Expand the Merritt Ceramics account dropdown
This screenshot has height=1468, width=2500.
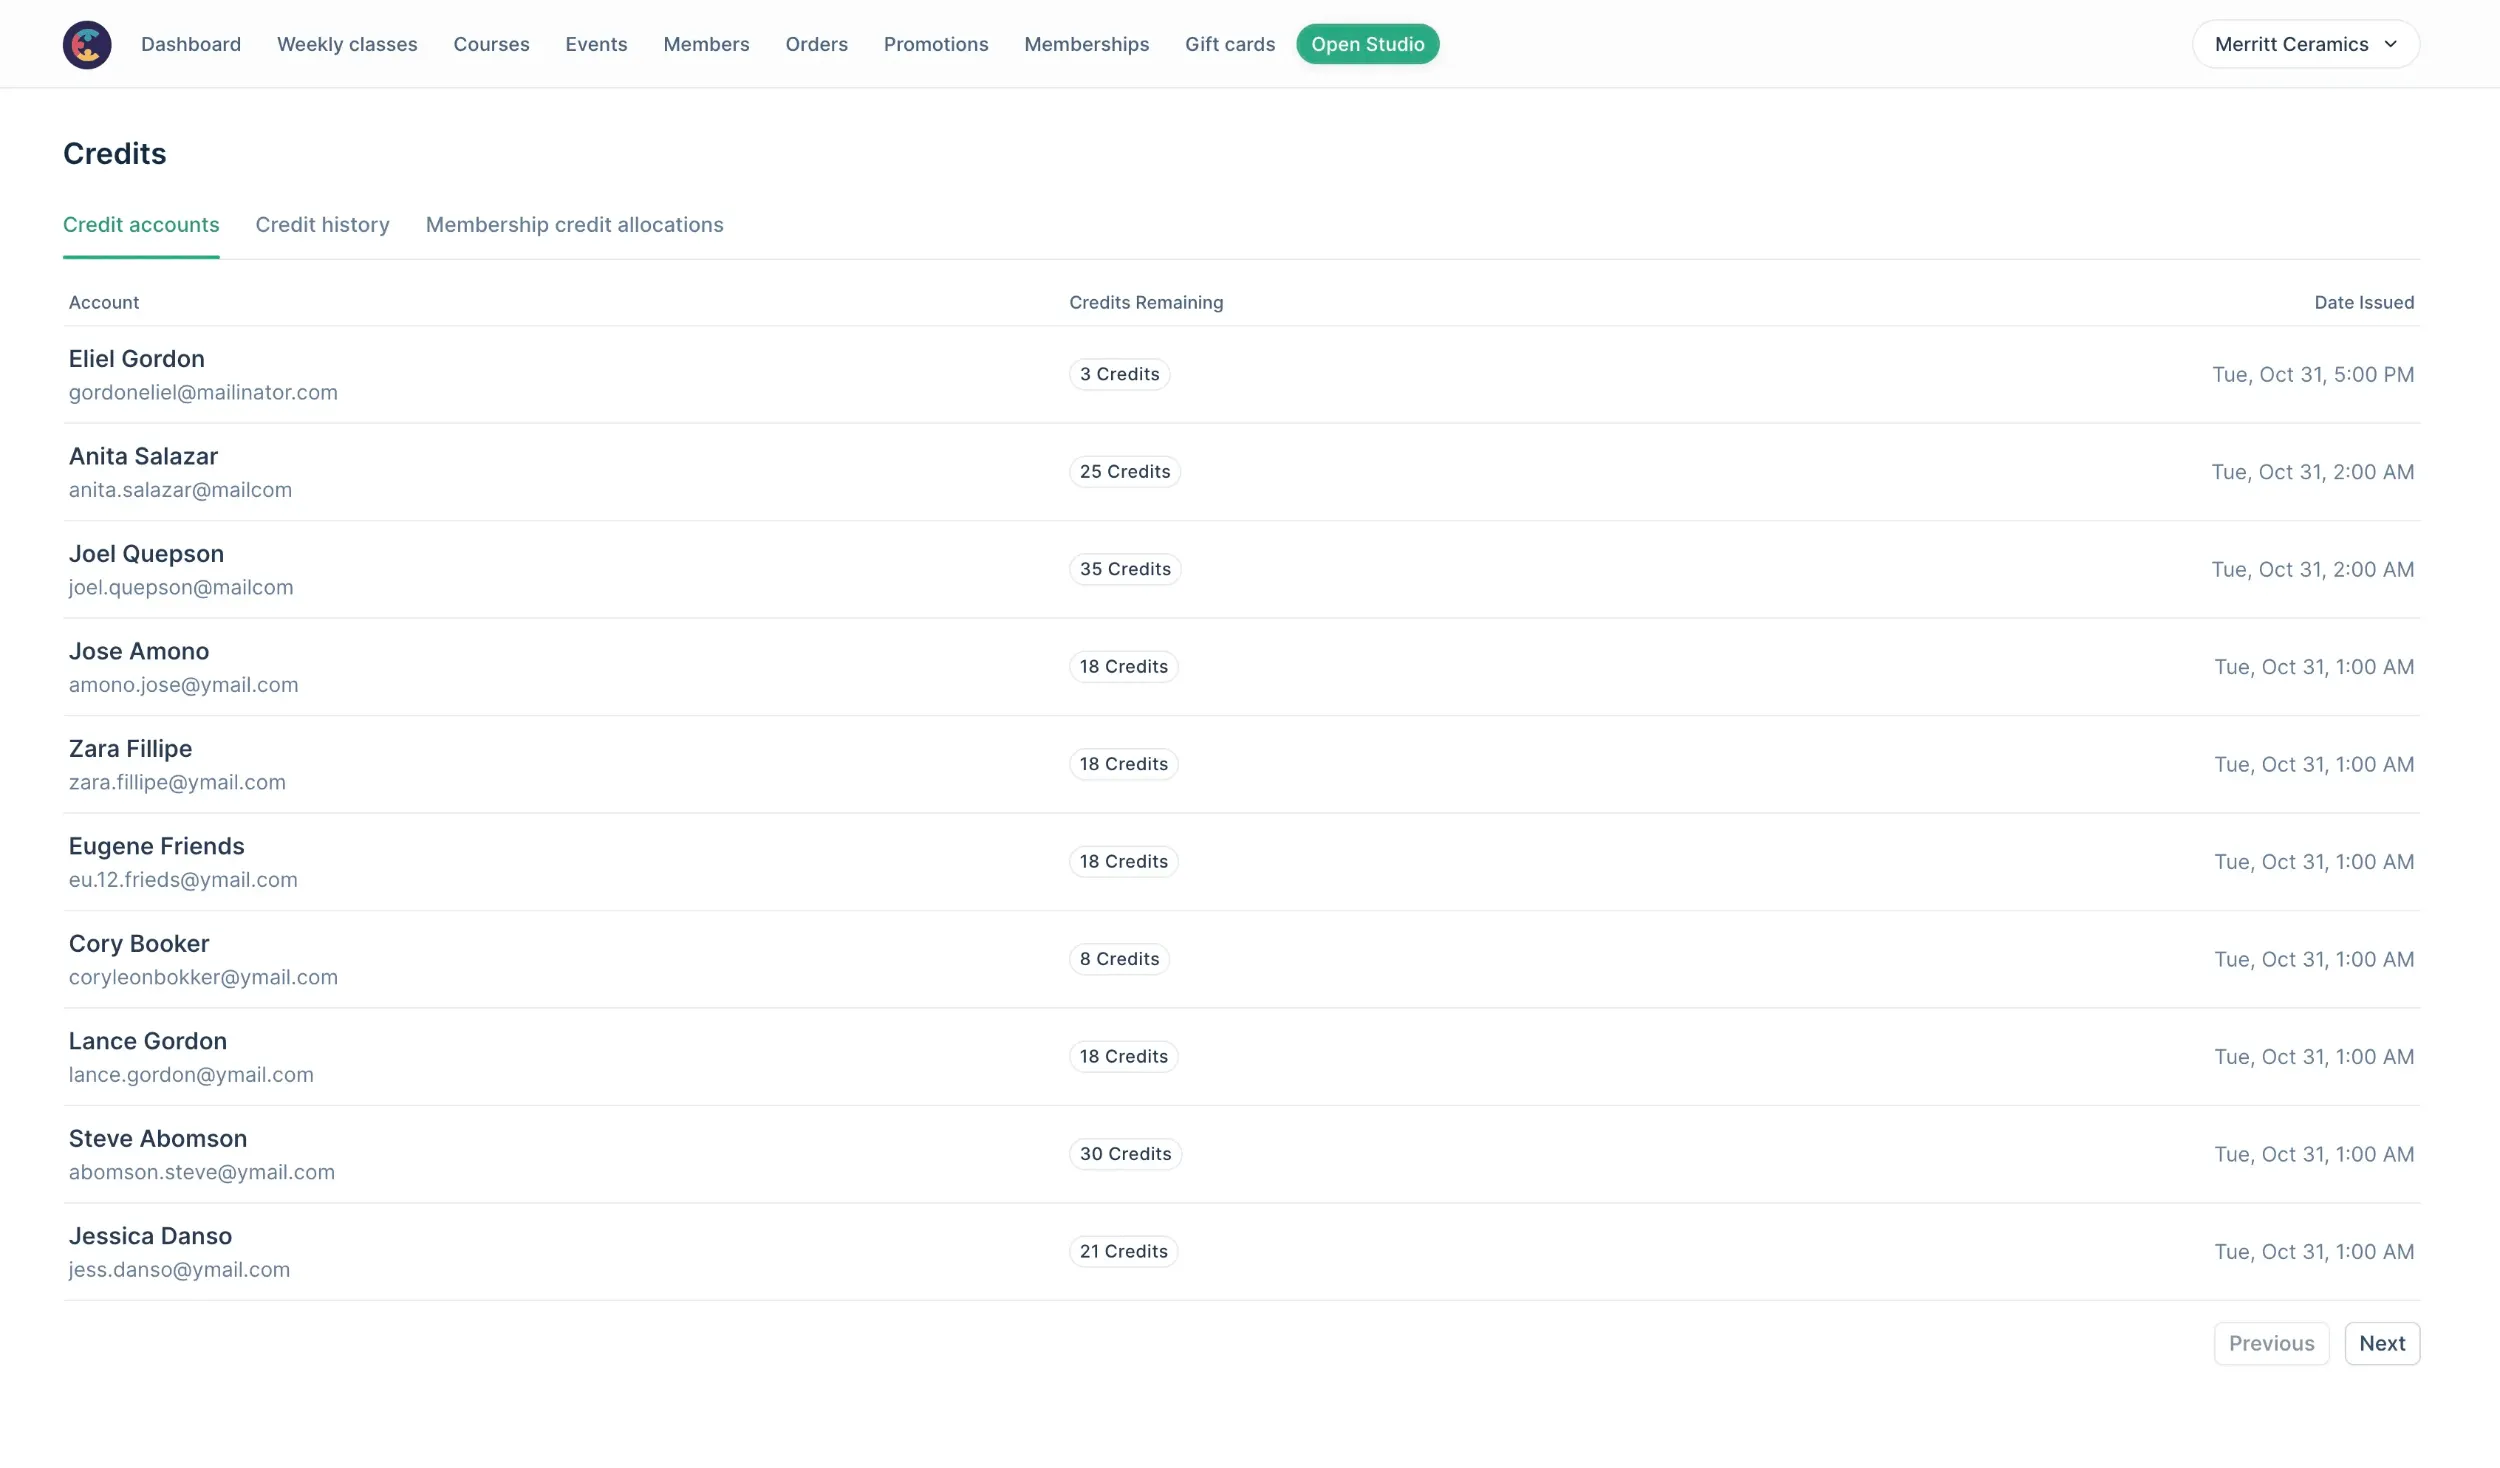[x=2305, y=44]
